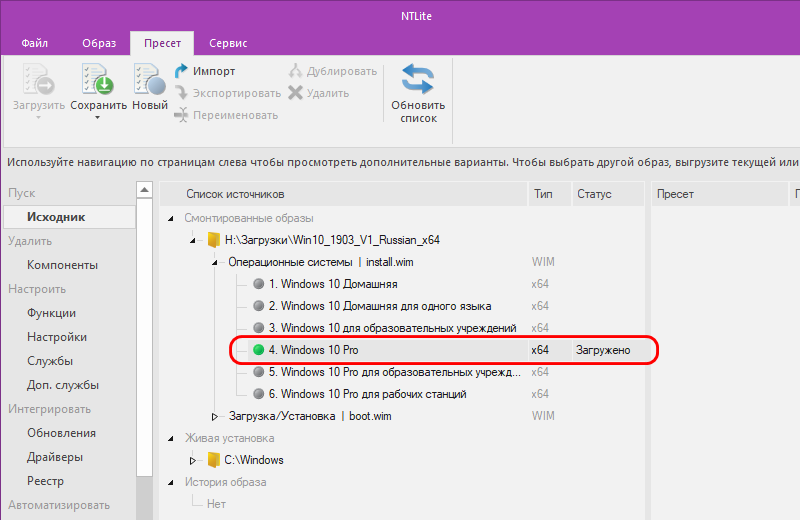This screenshot has height=520, width=800.
Task: Open the Доп. службы page
Action: [x=63, y=385]
